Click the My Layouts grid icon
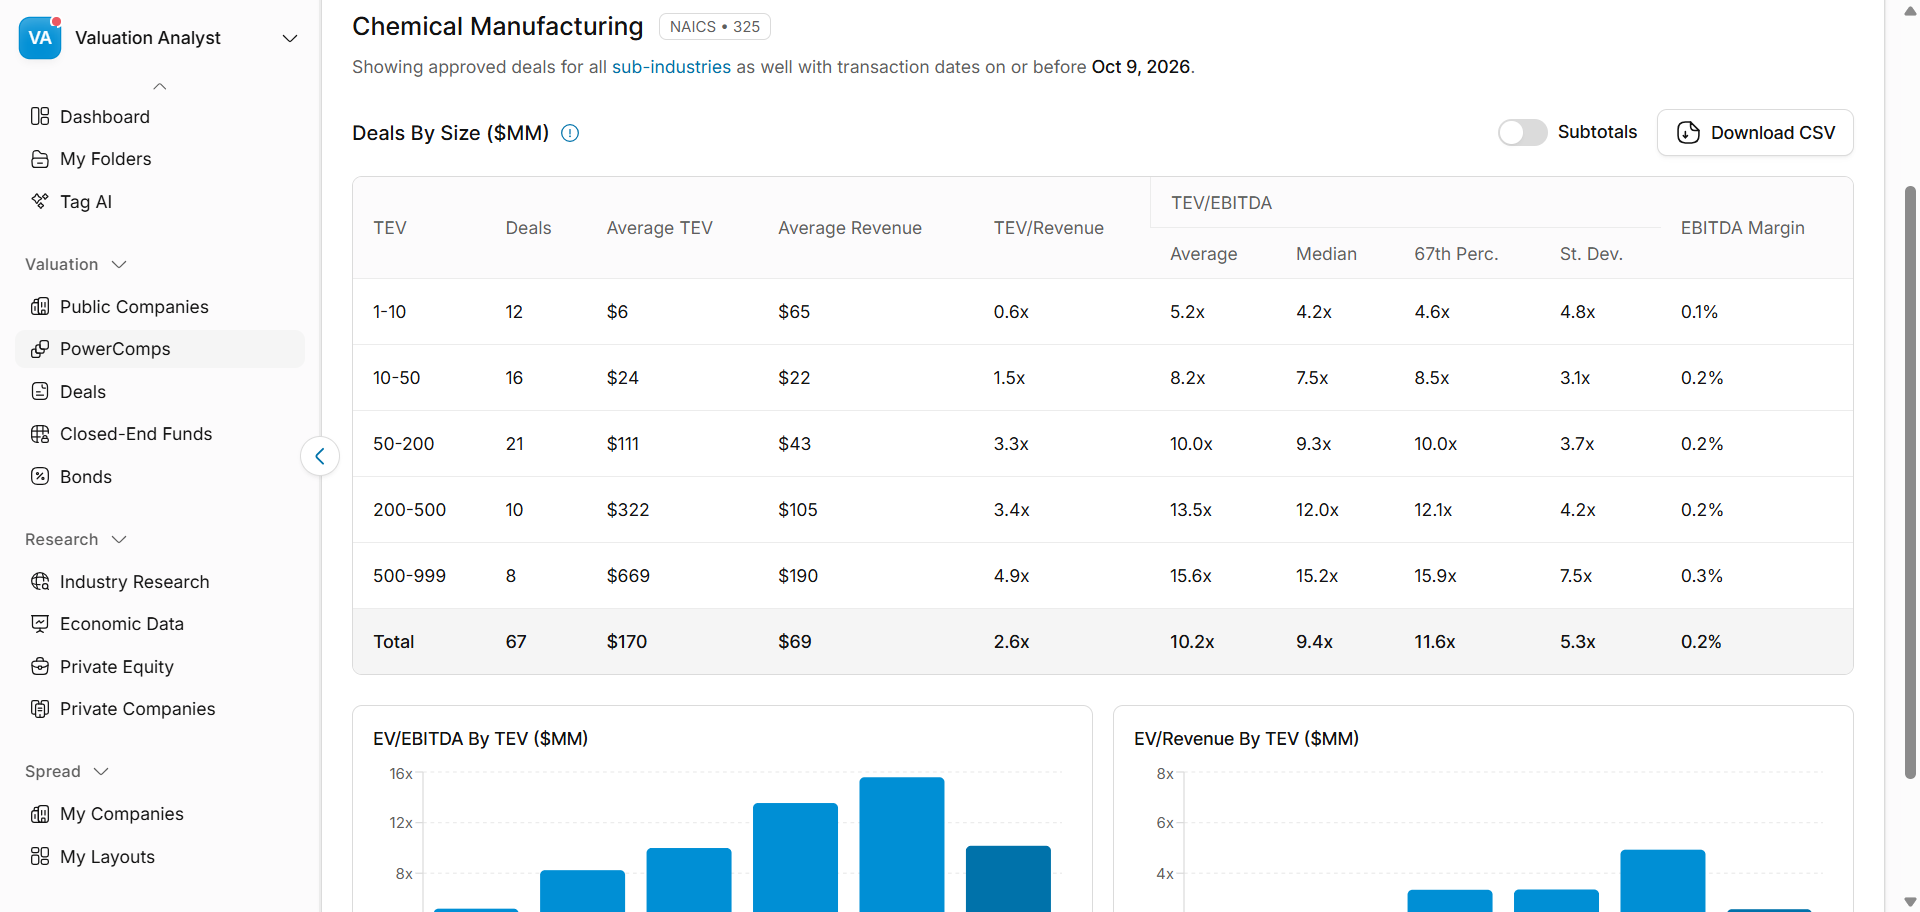The width and height of the screenshot is (1920, 912). (40, 857)
